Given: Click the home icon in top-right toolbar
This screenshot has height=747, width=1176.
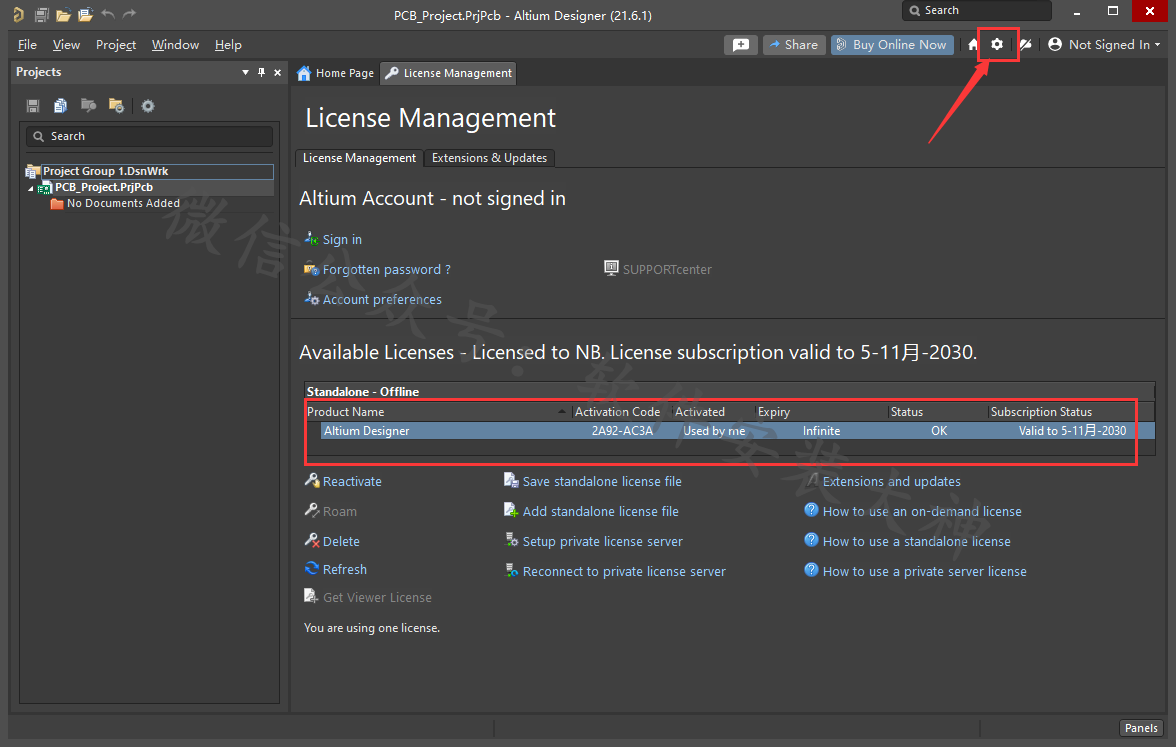Looking at the screenshot, I should [x=973, y=45].
